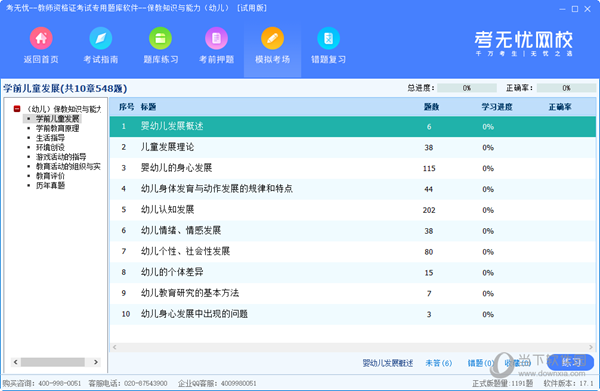Maximize the application window
The image size is (600, 391).
click(x=575, y=9)
